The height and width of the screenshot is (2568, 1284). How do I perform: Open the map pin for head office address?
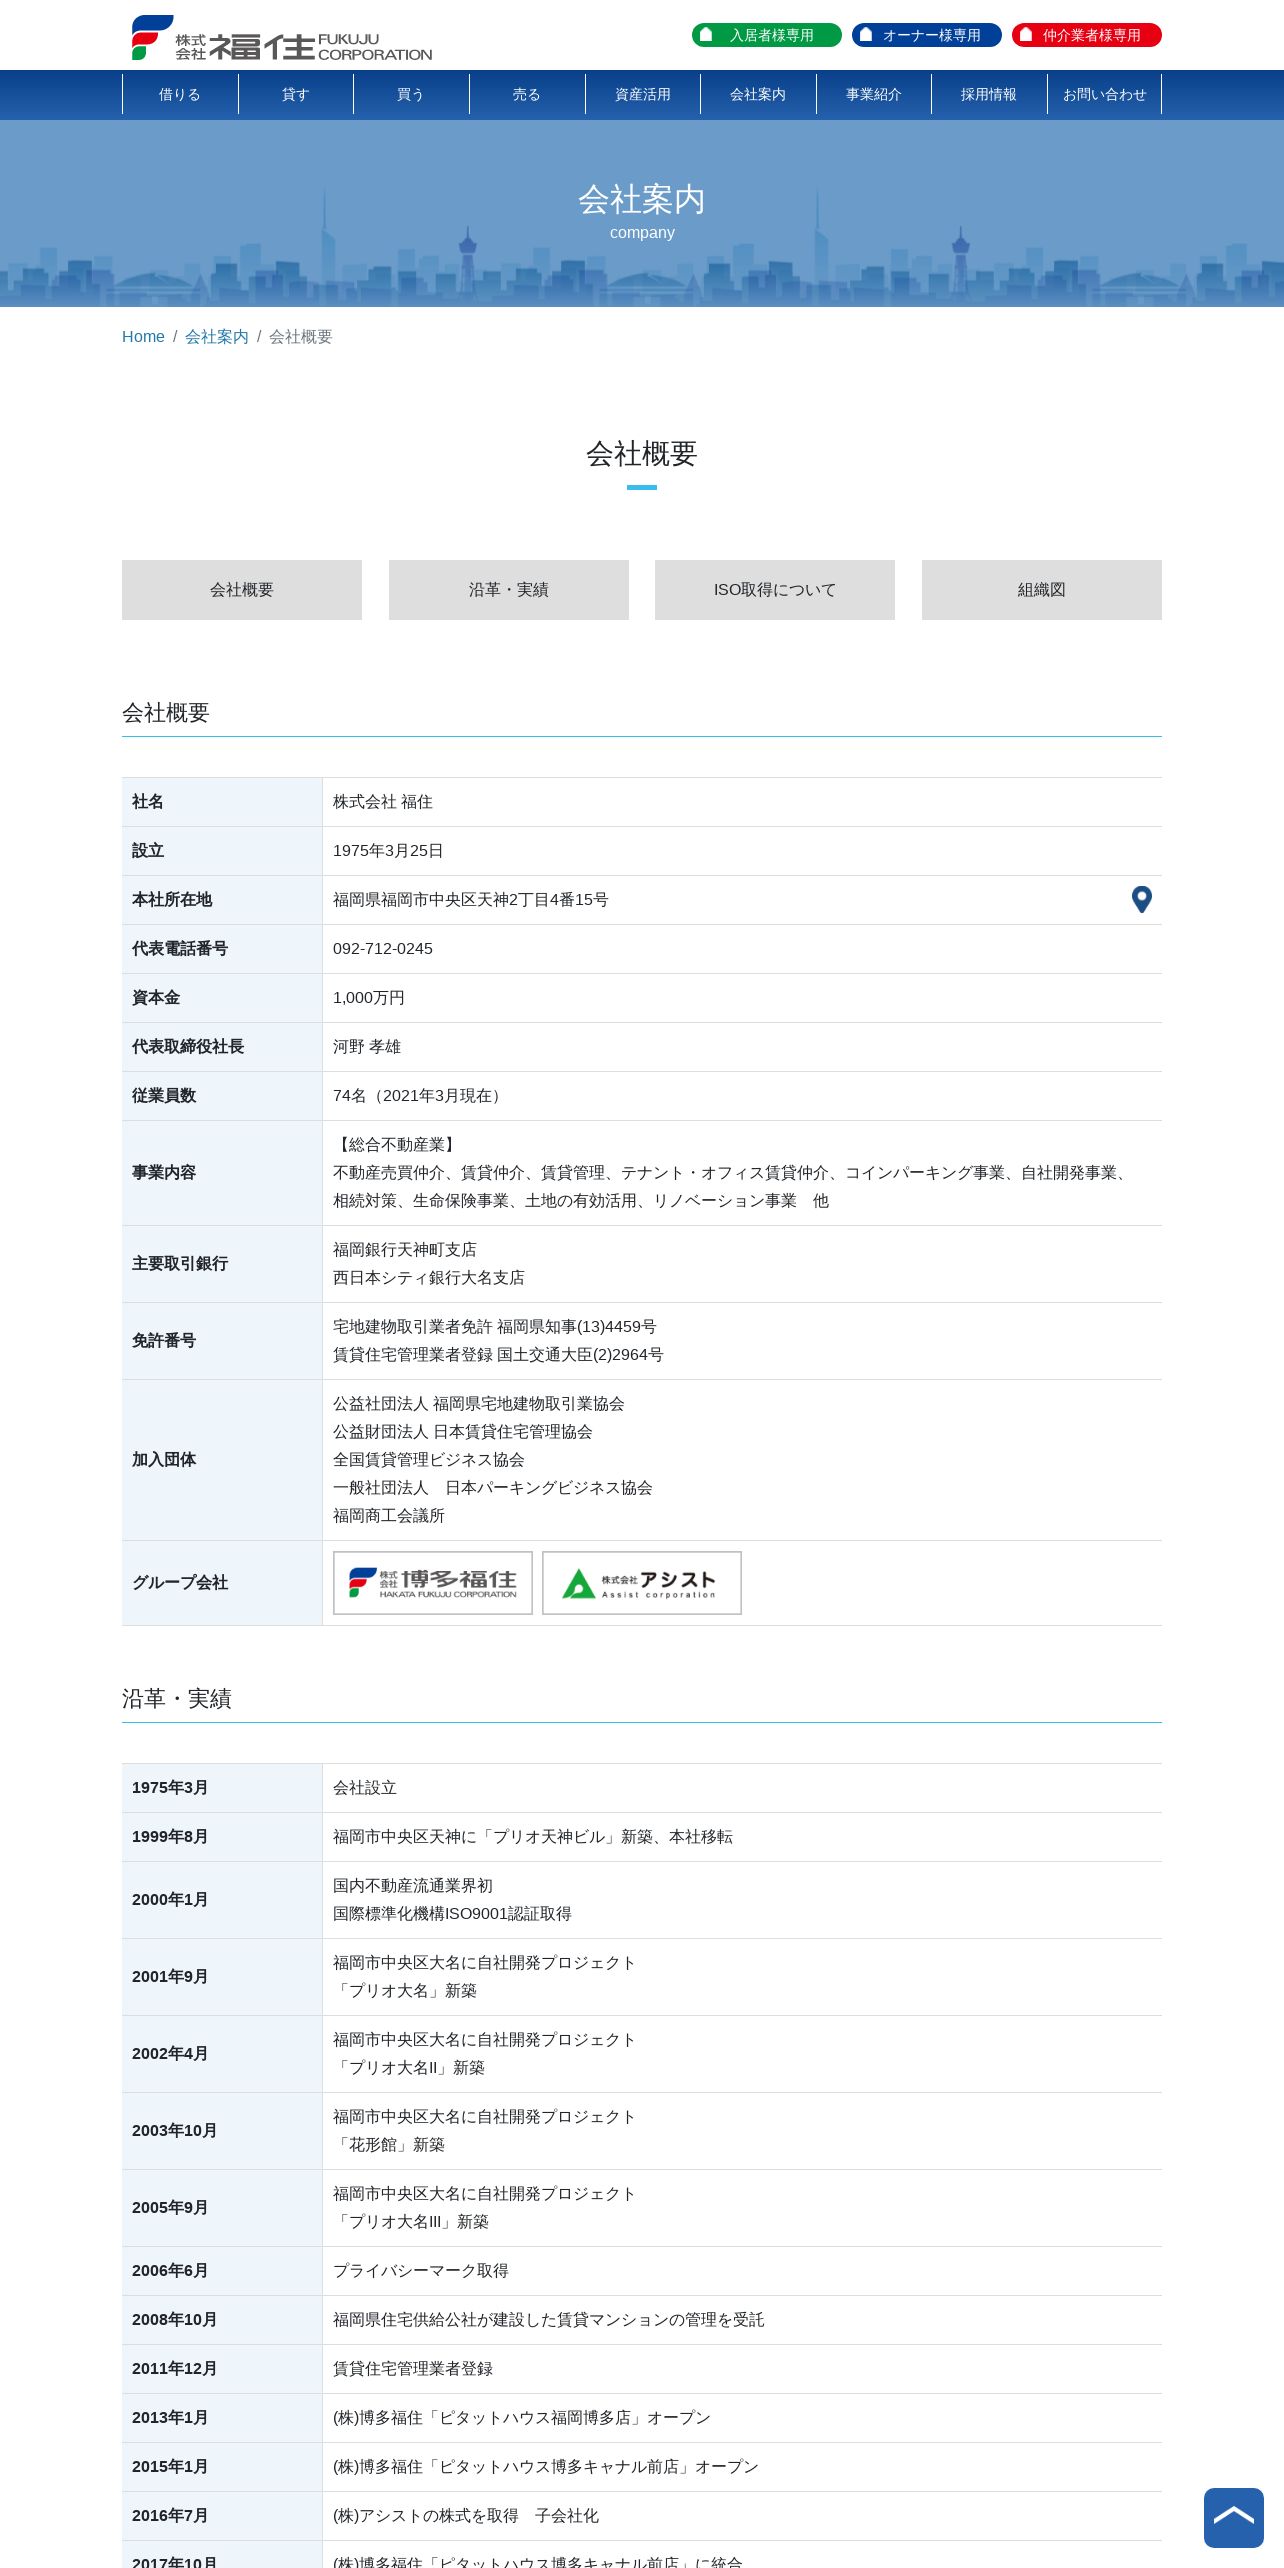[1141, 899]
